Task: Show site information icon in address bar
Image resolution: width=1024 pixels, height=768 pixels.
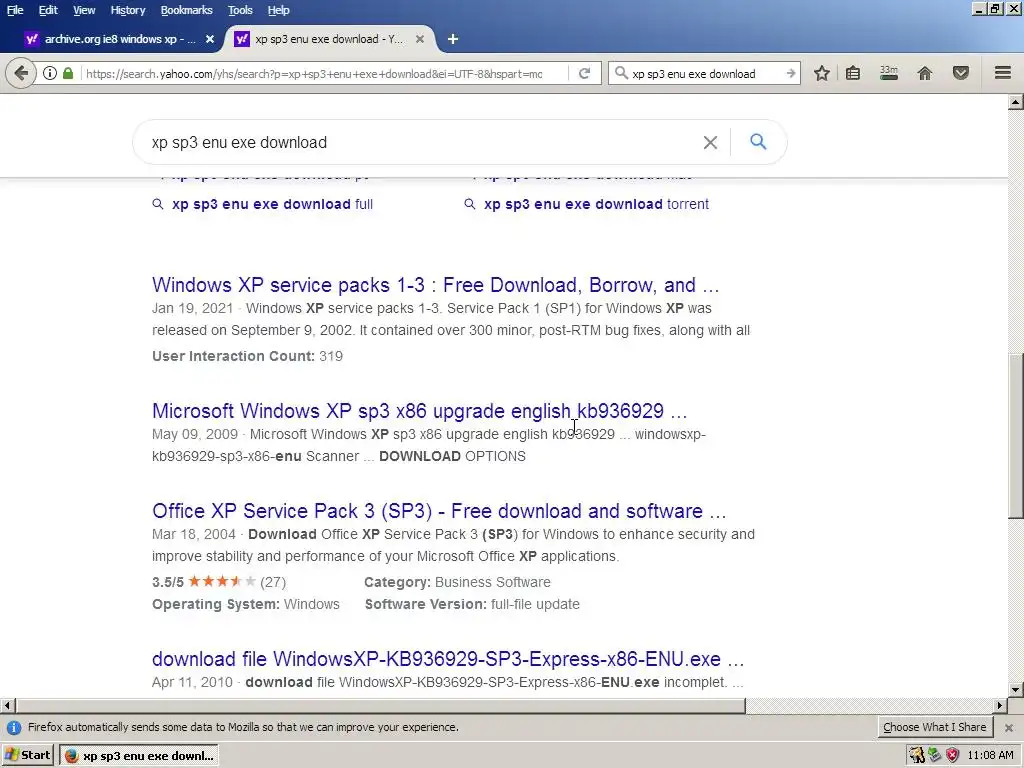Action: [x=50, y=73]
